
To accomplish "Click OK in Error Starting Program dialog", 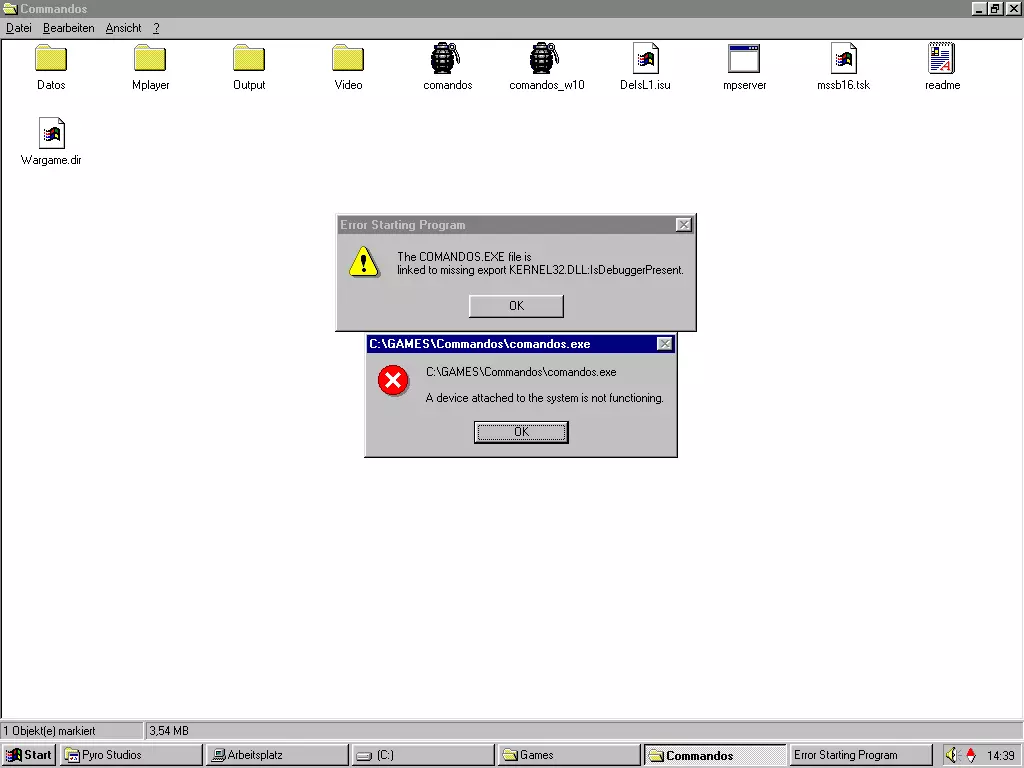I will pyautogui.click(x=516, y=306).
